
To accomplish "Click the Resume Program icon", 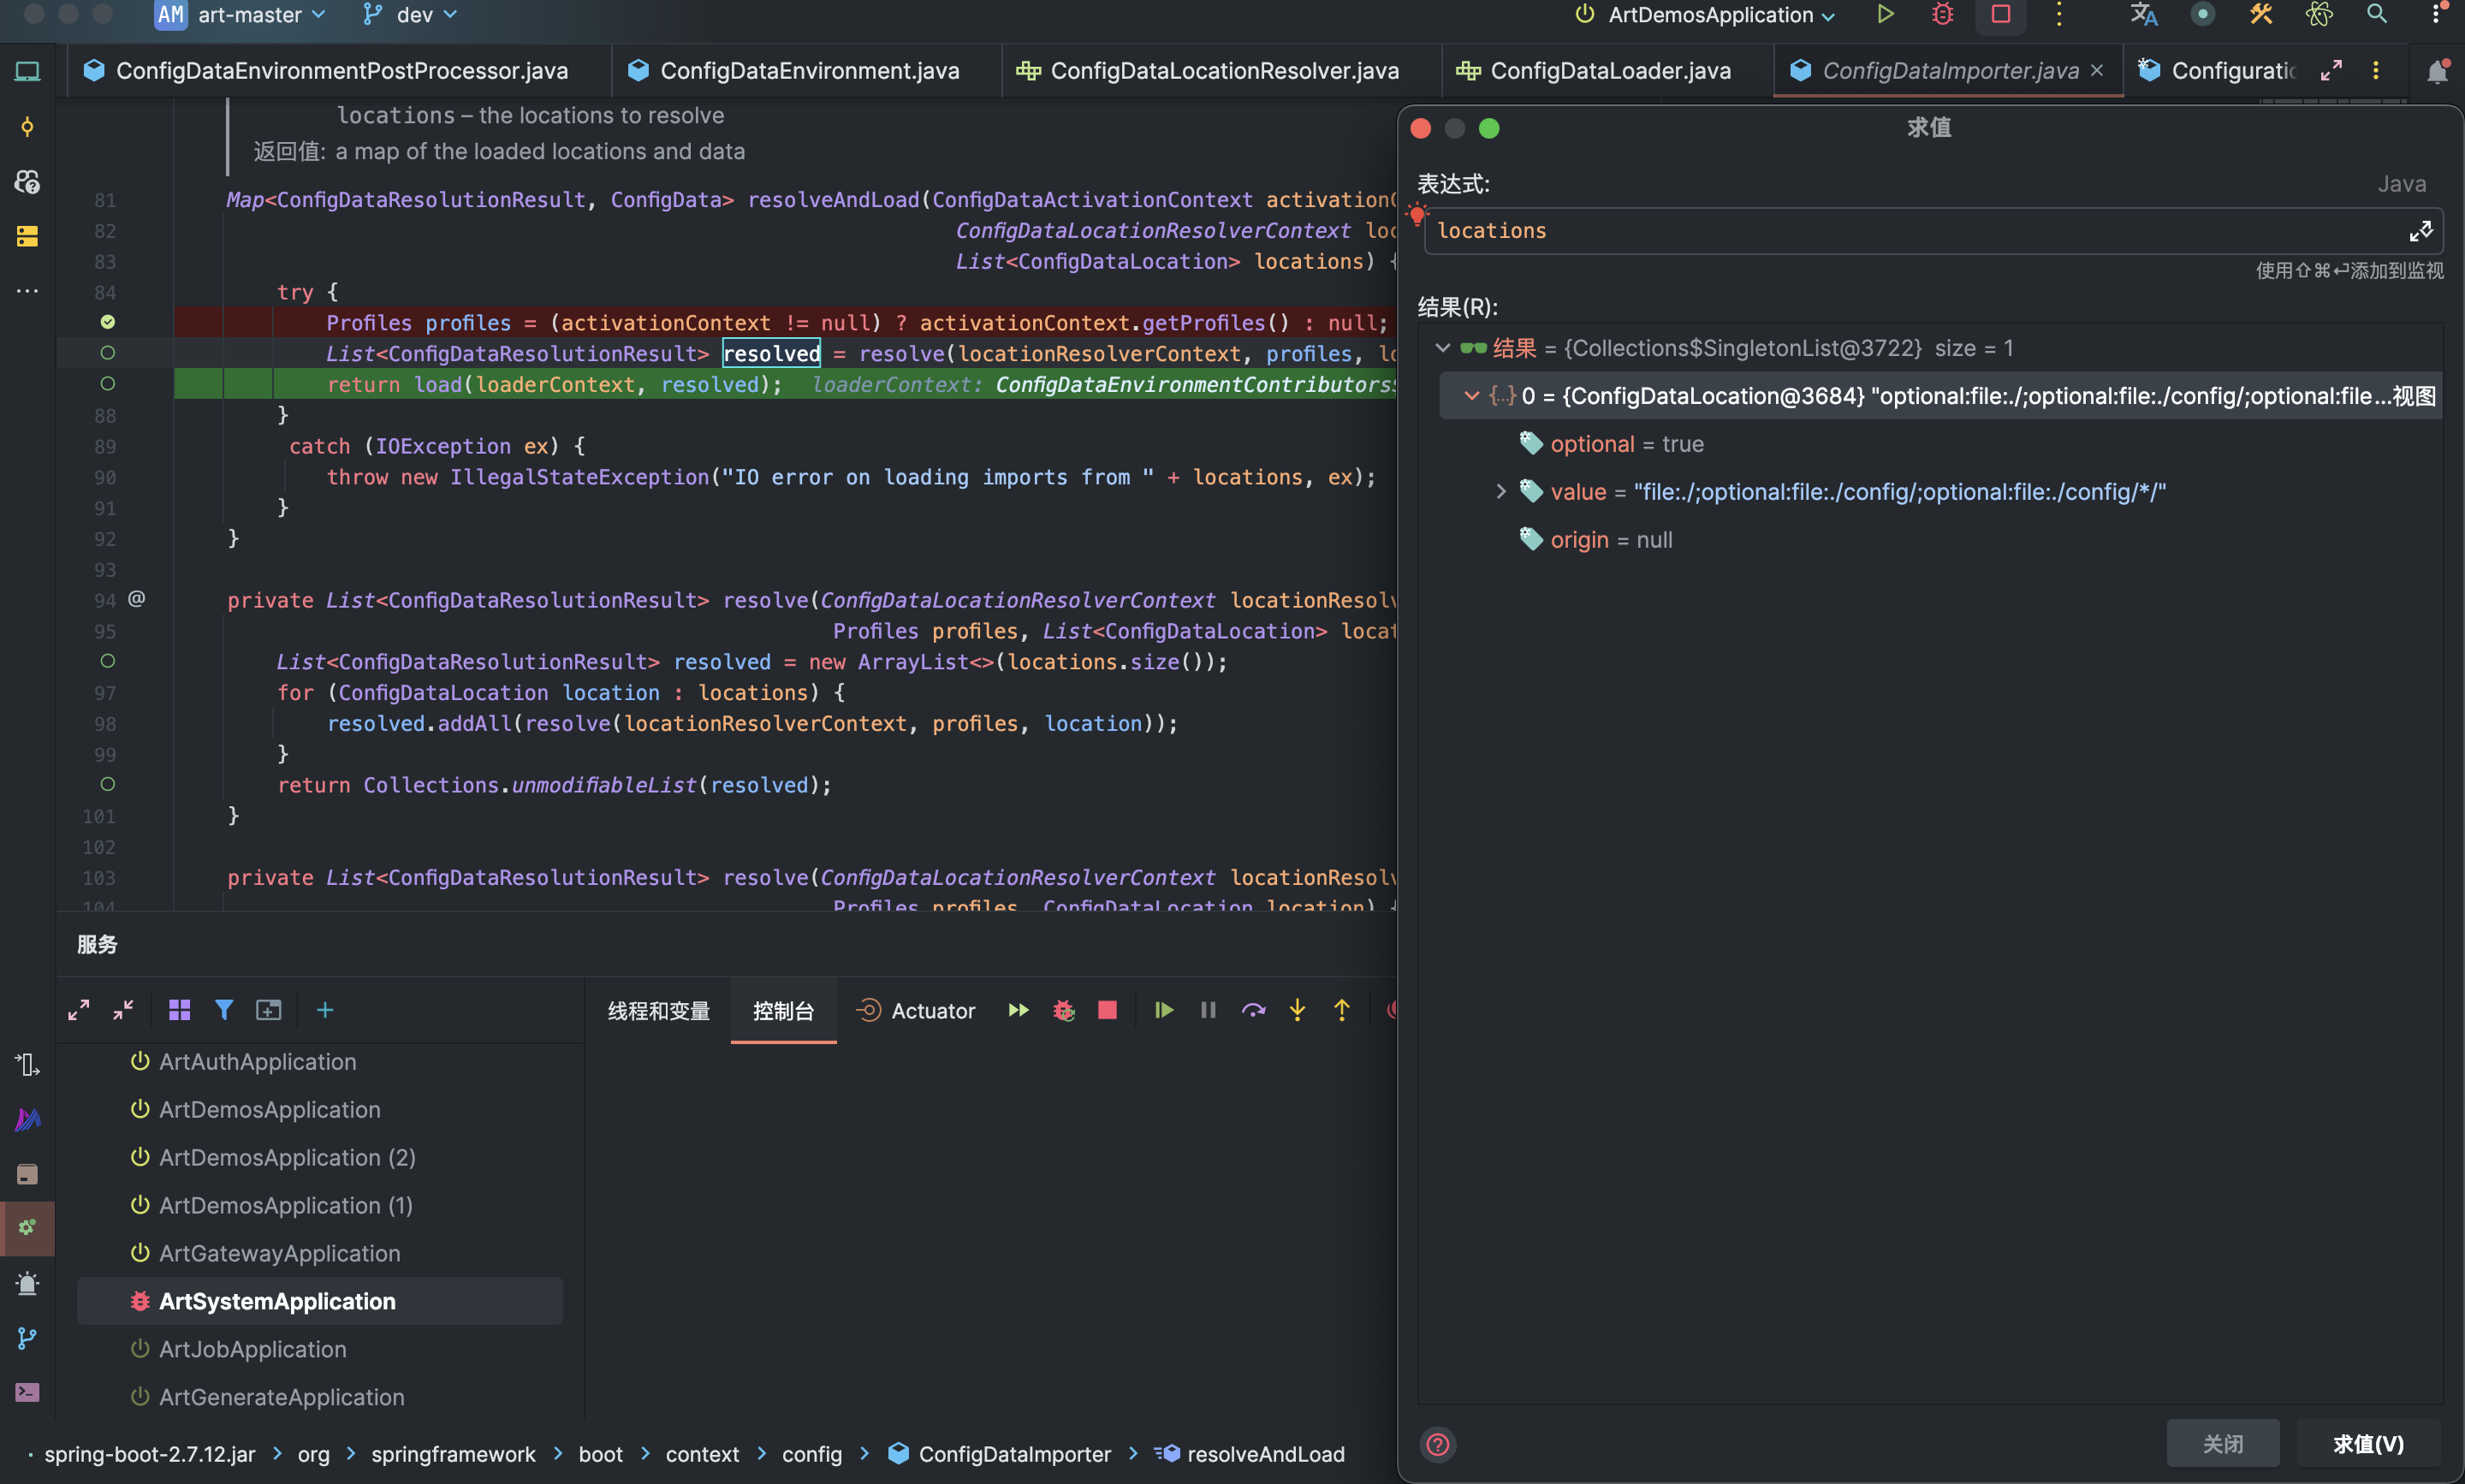I will click(x=1163, y=1010).
